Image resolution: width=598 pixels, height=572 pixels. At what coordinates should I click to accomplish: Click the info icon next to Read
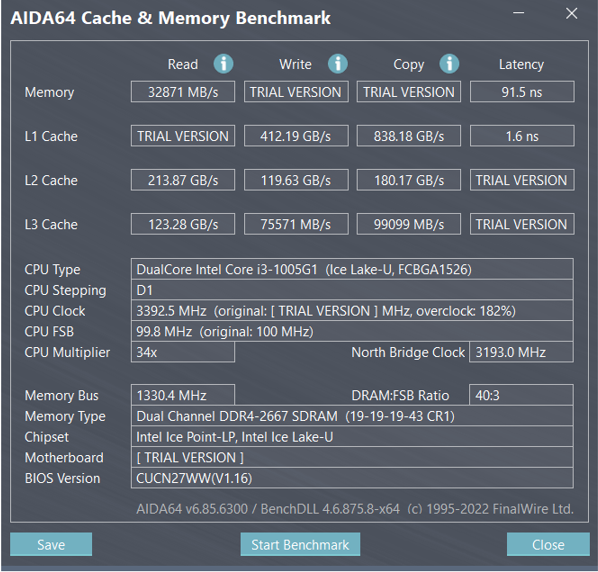pos(223,63)
